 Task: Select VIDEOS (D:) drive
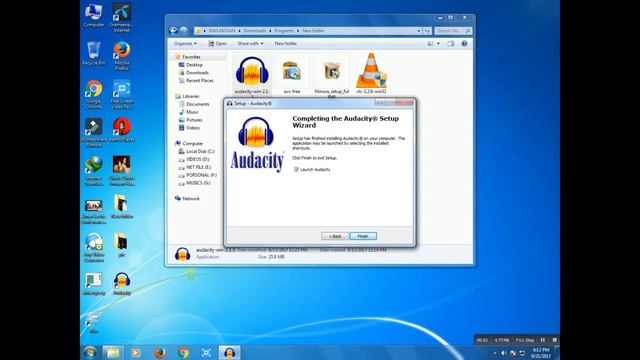tap(198, 159)
